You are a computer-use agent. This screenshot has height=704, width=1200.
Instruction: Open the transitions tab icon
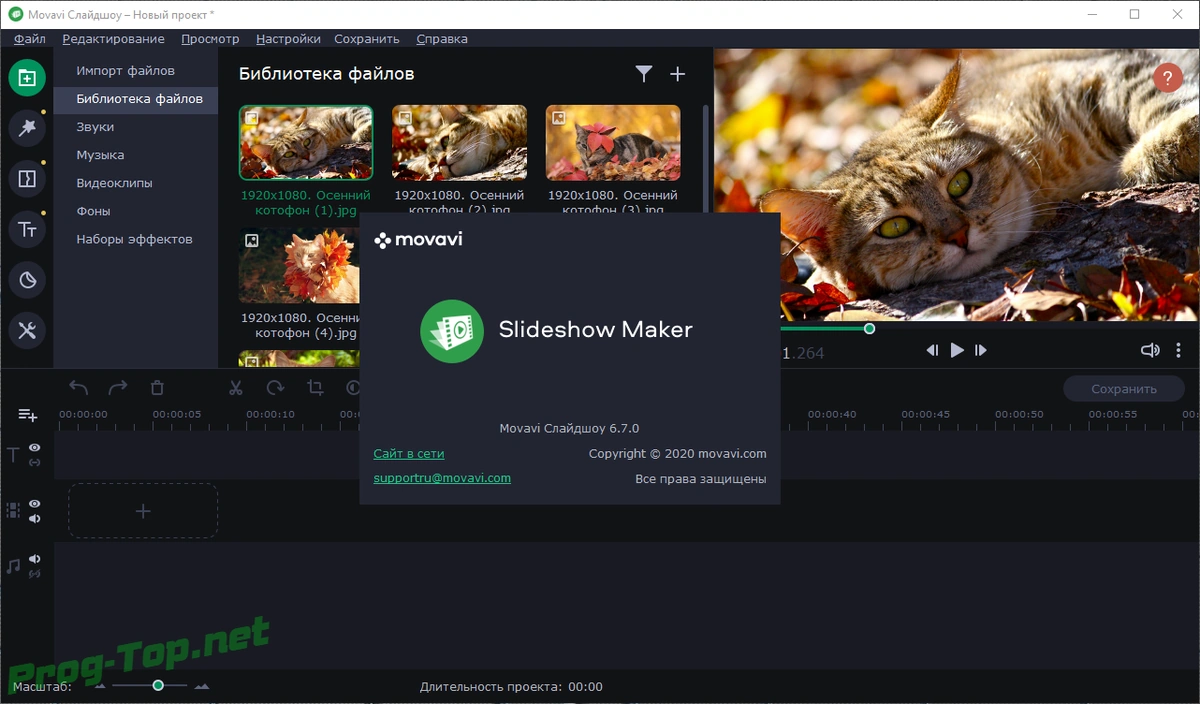coord(27,179)
